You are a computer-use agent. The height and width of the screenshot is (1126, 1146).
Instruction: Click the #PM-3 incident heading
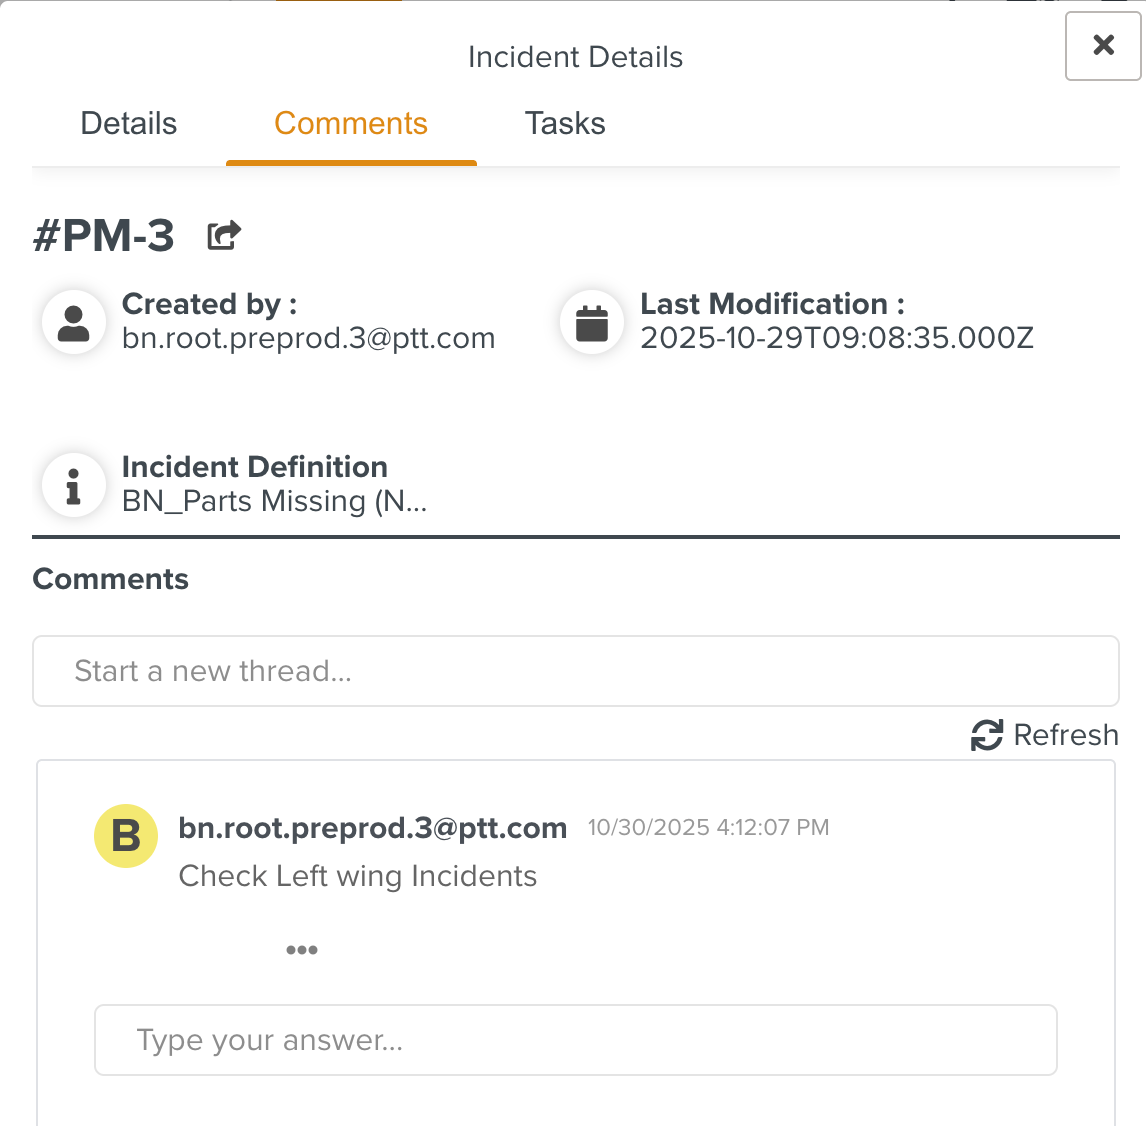pos(104,236)
